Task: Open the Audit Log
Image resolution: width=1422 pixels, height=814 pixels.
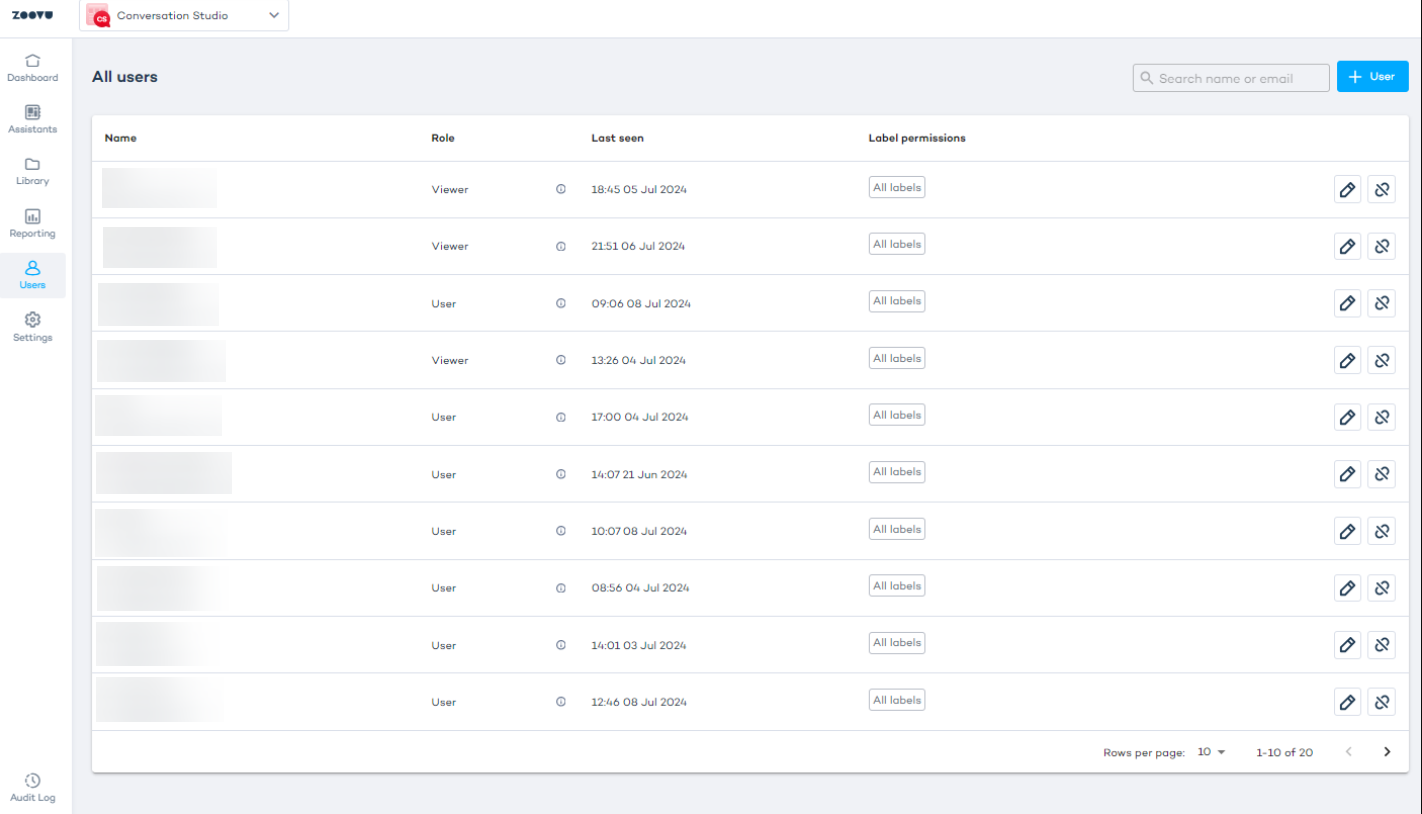Action: 32,788
